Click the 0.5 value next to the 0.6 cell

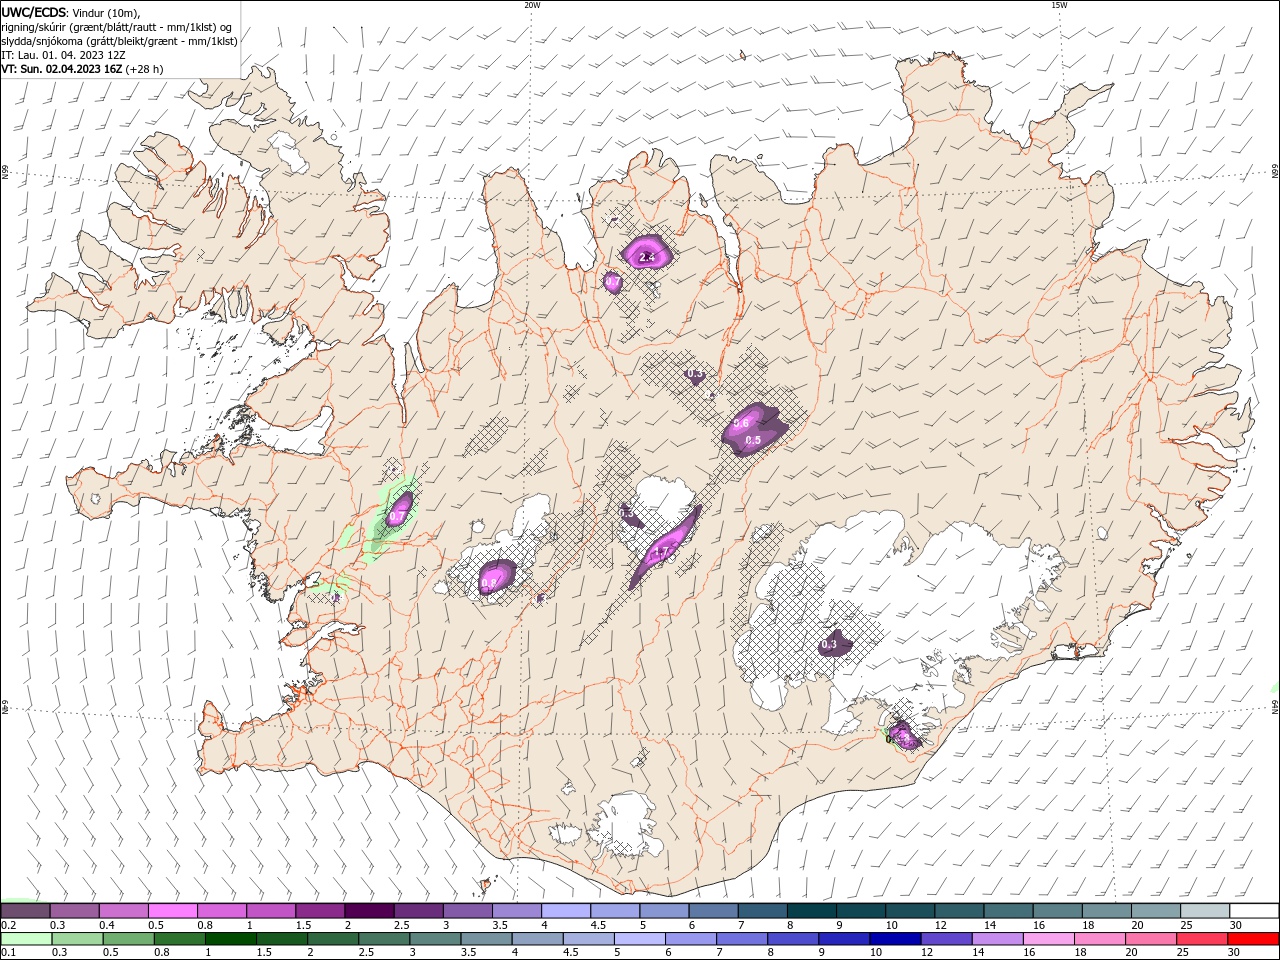click(x=753, y=440)
